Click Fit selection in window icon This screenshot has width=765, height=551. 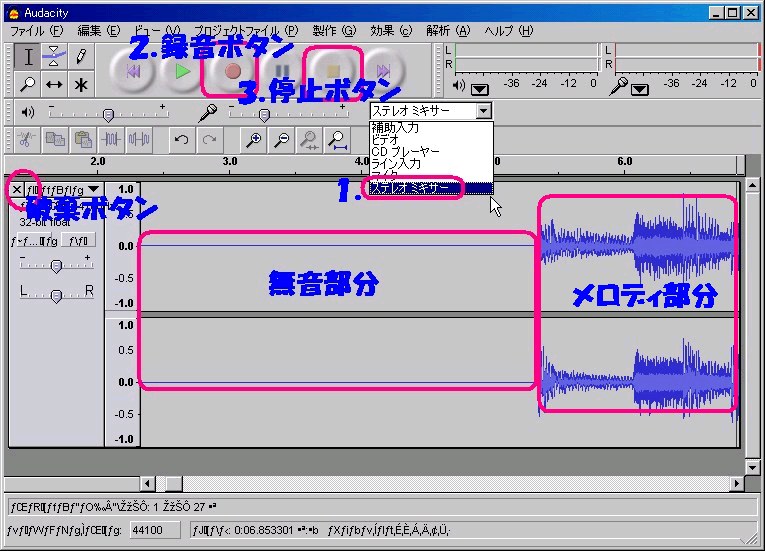309,140
